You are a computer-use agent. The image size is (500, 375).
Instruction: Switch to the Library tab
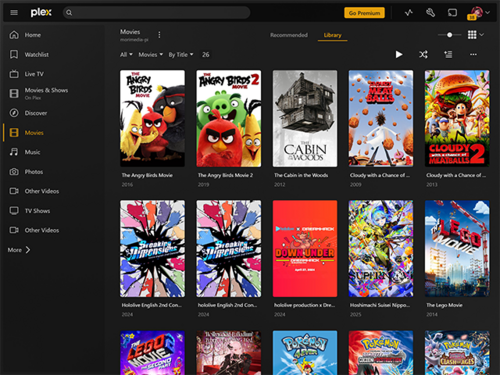pos(332,35)
